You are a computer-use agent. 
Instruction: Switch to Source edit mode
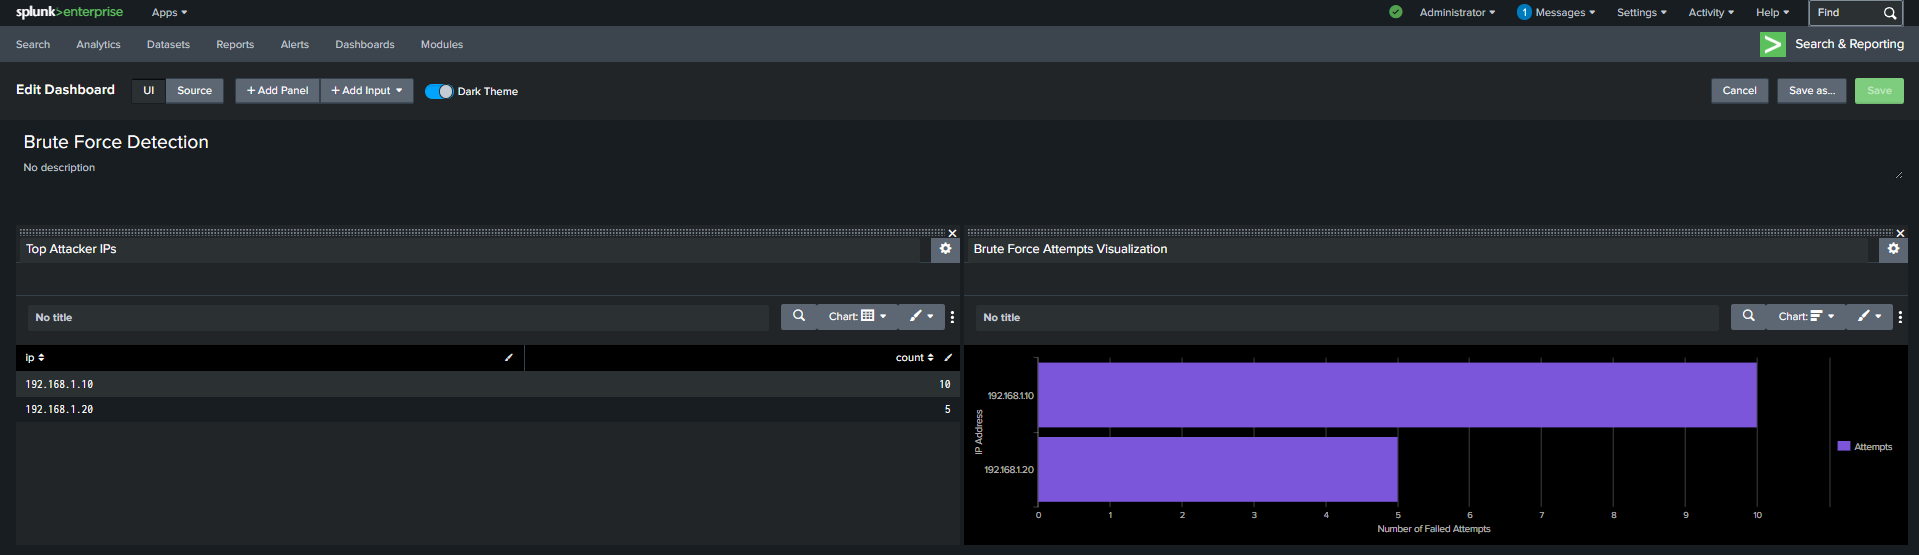(194, 91)
